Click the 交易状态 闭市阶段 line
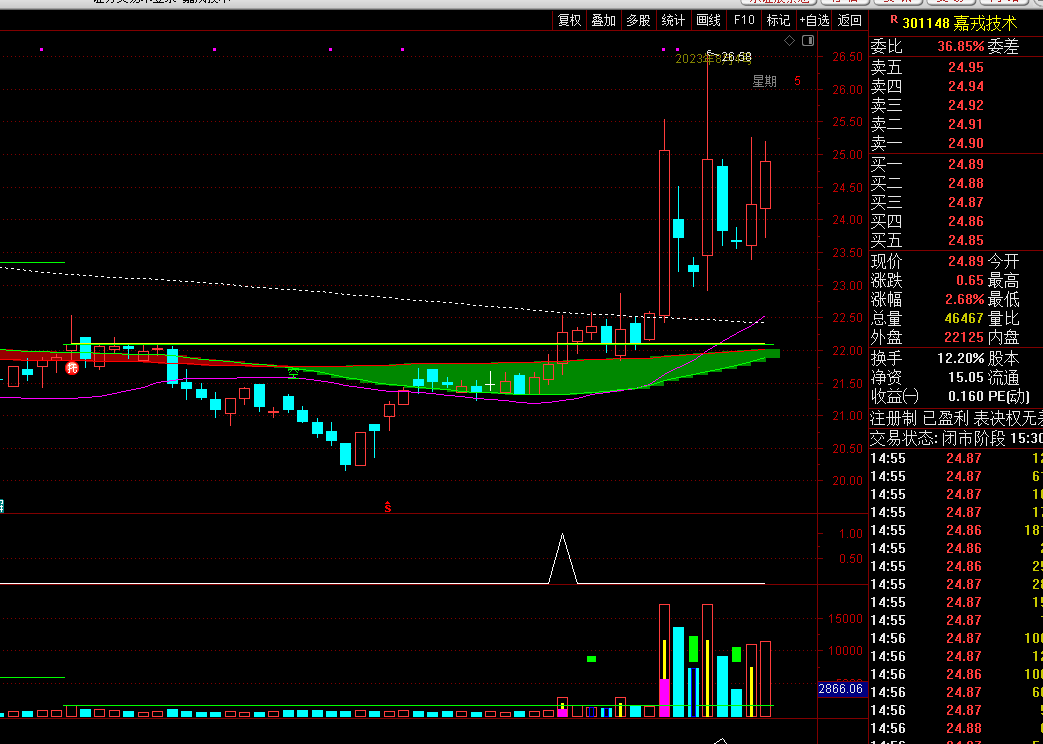 pyautogui.click(x=956, y=439)
